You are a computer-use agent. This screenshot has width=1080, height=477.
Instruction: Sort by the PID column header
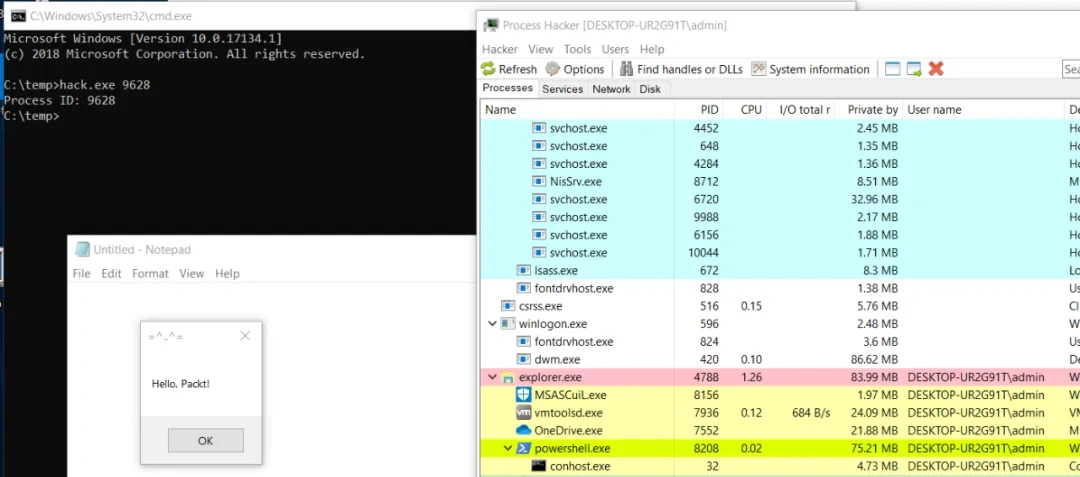click(x=699, y=109)
